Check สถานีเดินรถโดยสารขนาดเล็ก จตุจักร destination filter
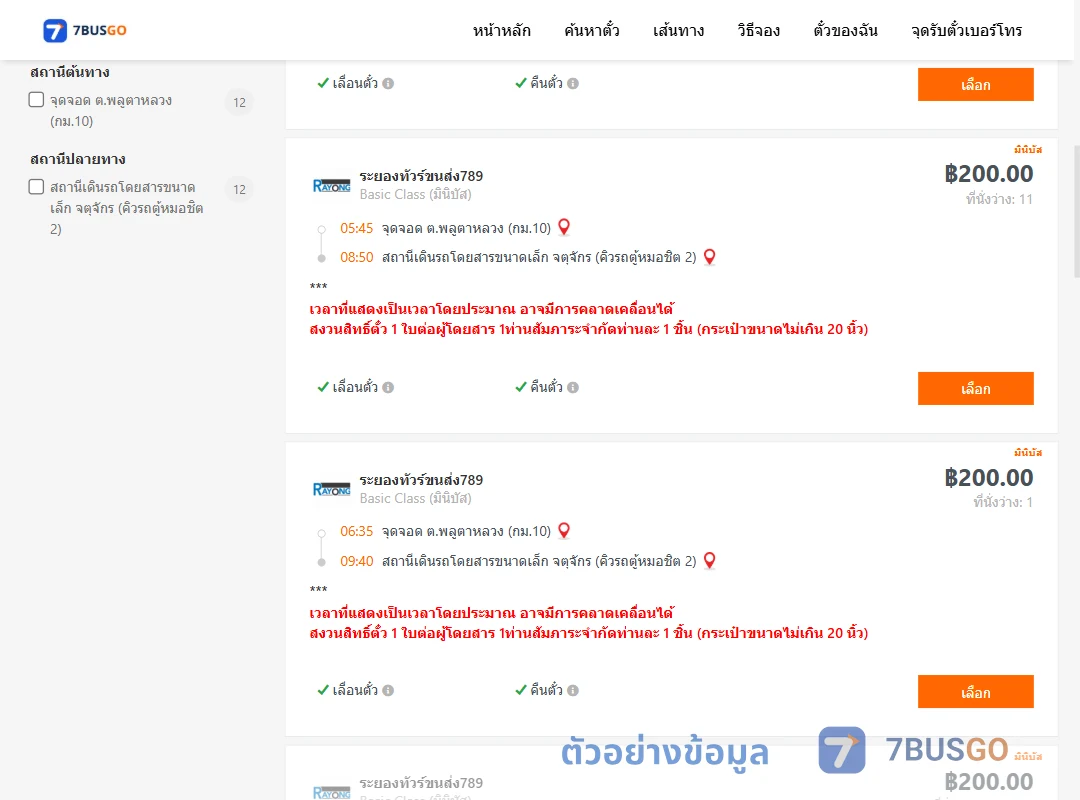 coord(37,187)
